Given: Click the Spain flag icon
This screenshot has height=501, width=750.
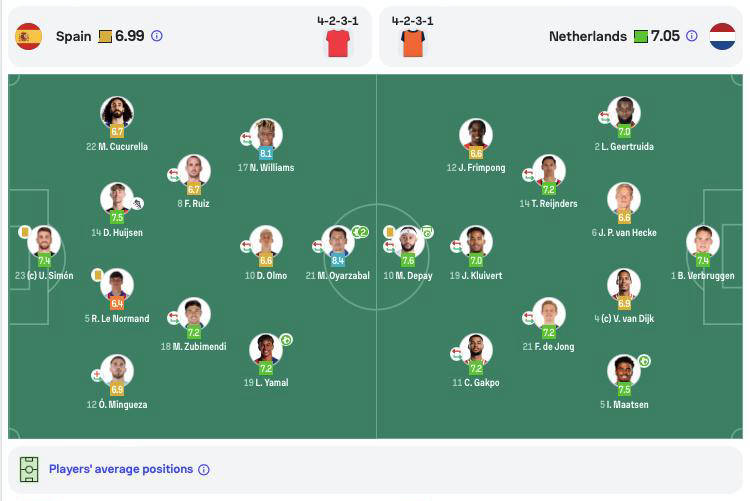Looking at the screenshot, I should 29,36.
